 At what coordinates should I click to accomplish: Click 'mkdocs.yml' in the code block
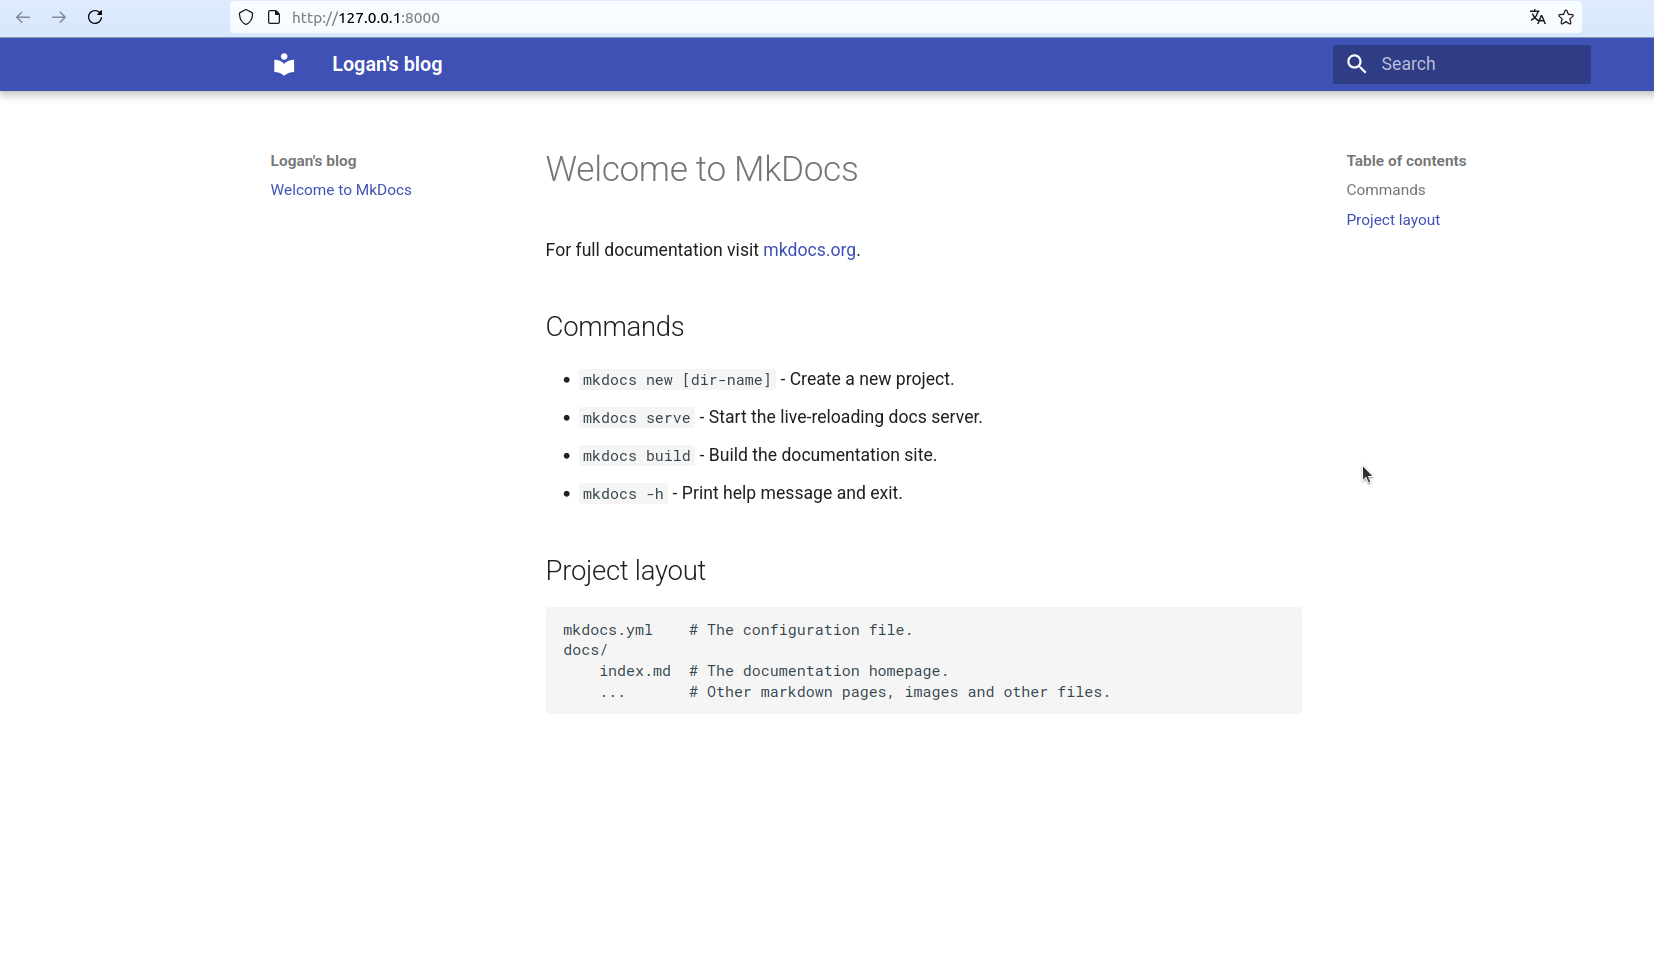tap(608, 630)
